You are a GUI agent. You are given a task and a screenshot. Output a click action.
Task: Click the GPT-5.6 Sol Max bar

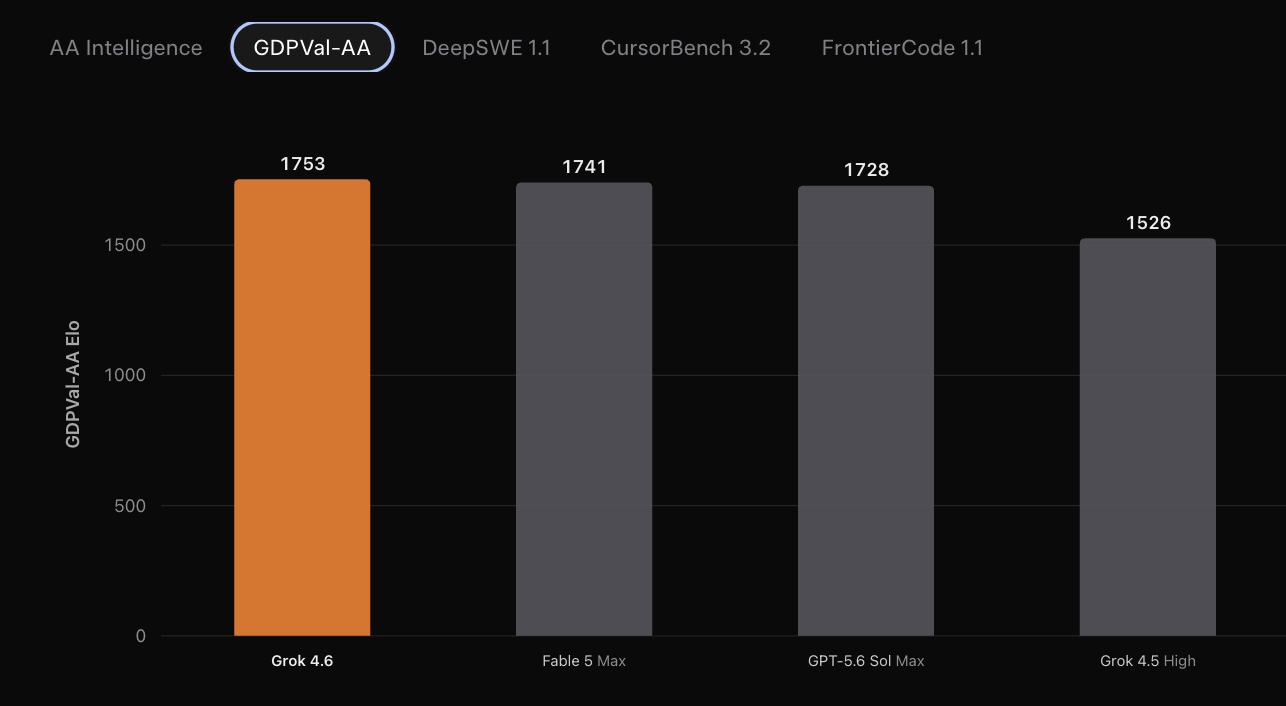[x=866, y=411]
